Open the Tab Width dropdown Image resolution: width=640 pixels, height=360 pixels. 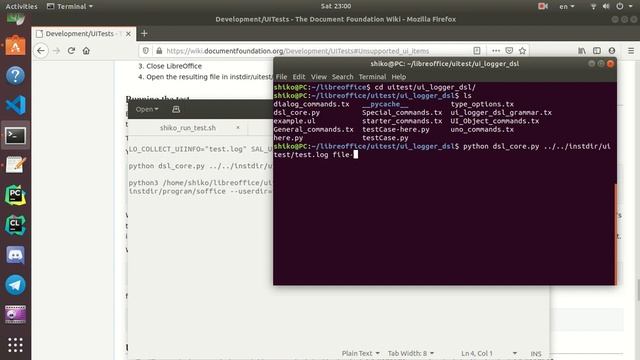point(411,353)
